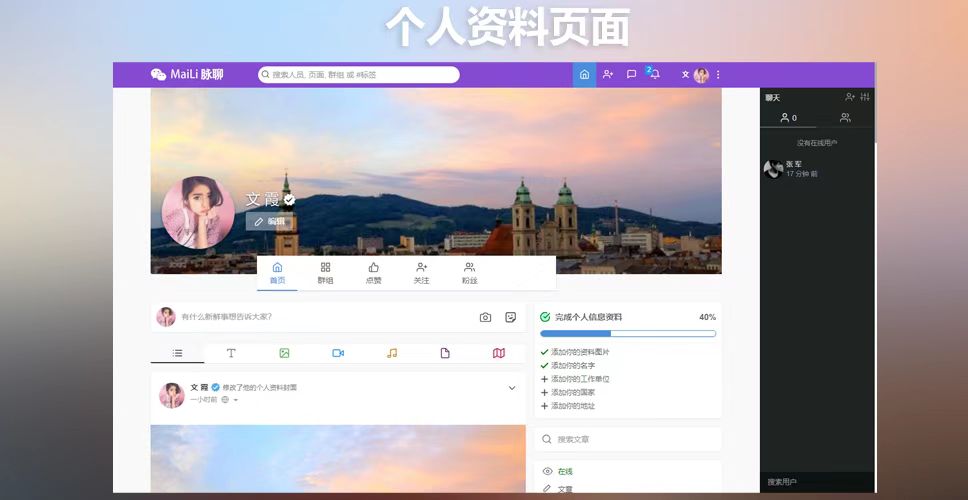The image size is (968, 500).
Task: Filter posts by video icon
Action: point(338,353)
